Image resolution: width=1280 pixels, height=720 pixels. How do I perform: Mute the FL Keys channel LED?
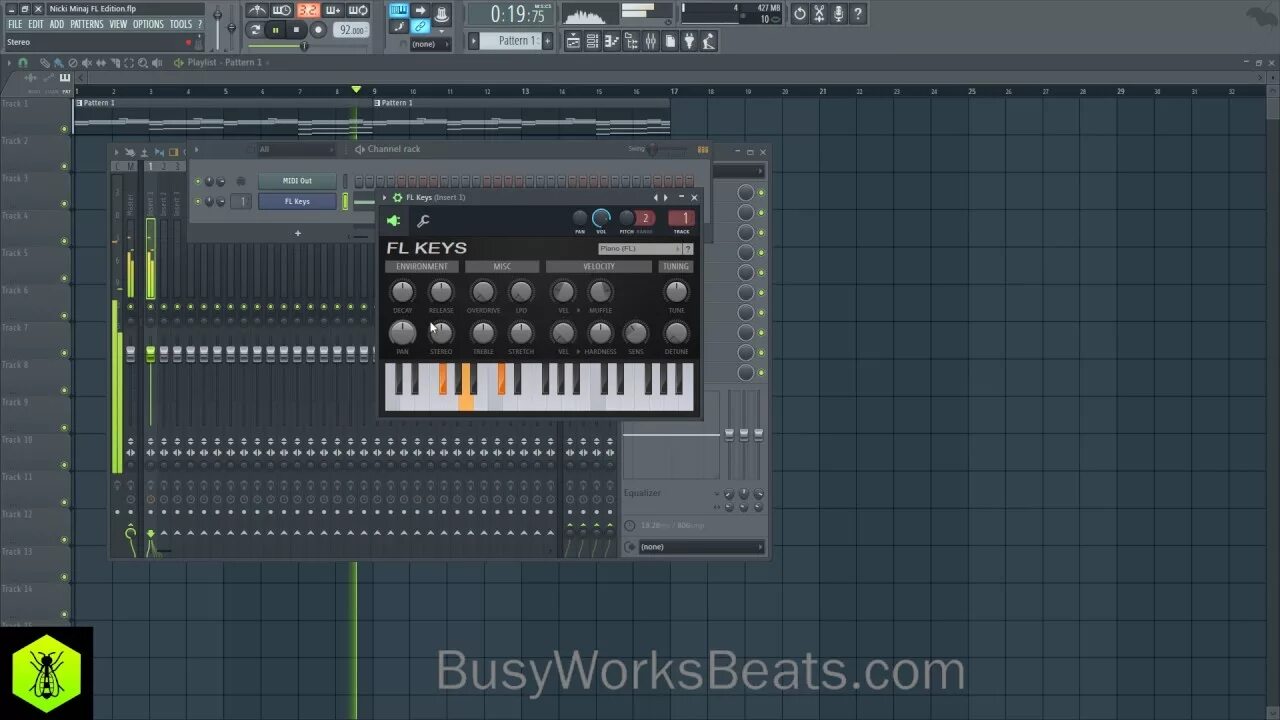click(x=197, y=201)
